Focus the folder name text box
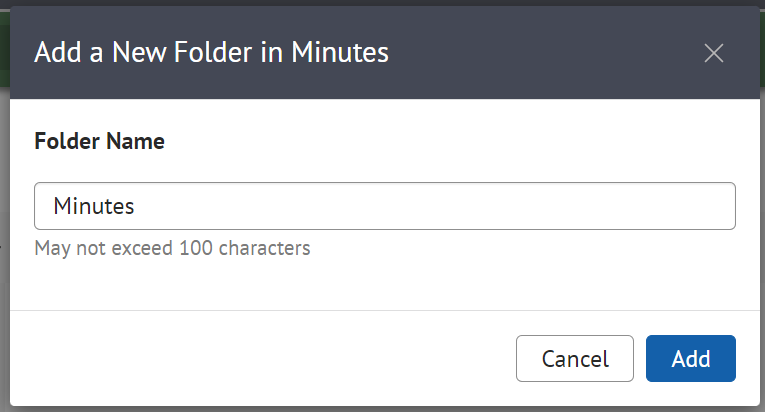The width and height of the screenshot is (765, 412). (385, 206)
